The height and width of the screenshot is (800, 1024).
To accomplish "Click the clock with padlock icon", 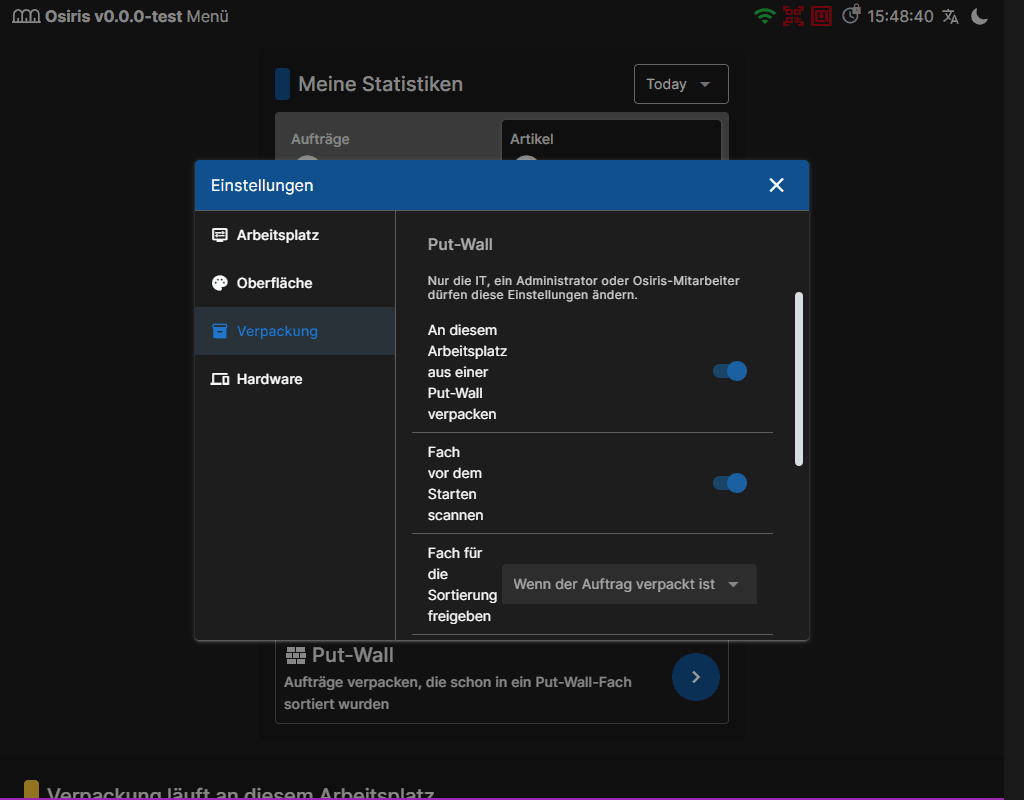I will pos(851,14).
